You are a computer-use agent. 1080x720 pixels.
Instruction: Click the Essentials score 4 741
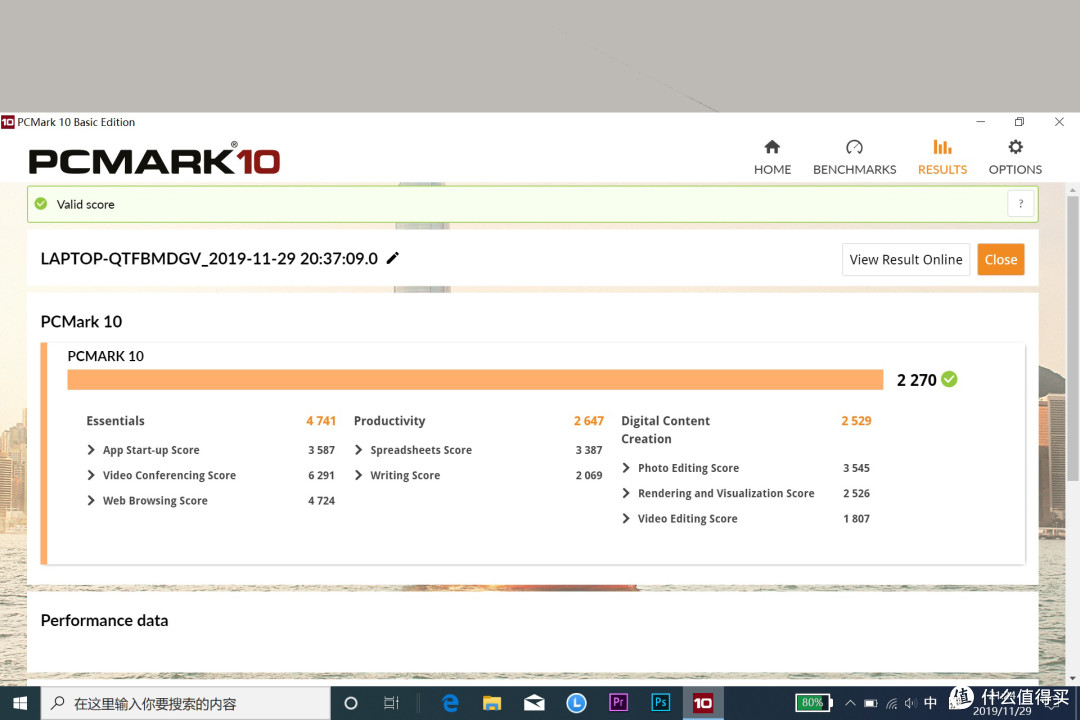[321, 421]
